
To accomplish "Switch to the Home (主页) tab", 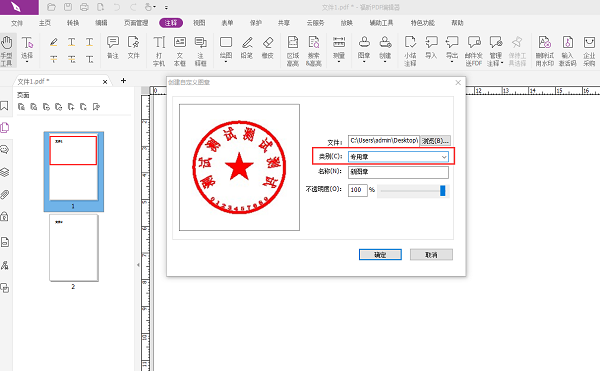I will tap(45, 23).
